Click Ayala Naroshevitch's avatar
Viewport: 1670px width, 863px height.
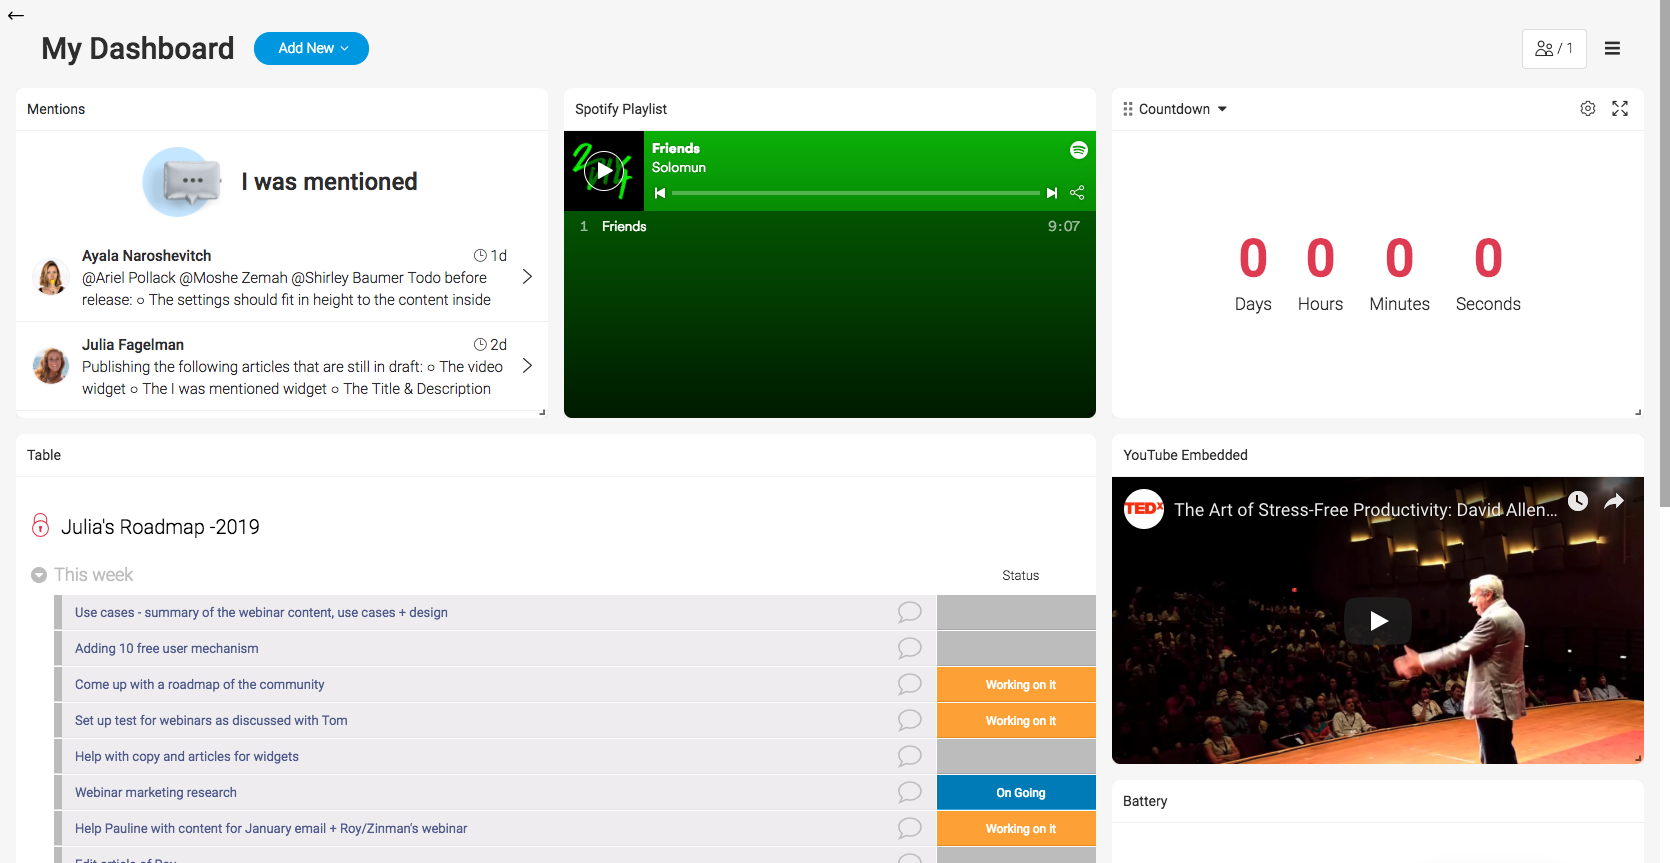point(50,276)
